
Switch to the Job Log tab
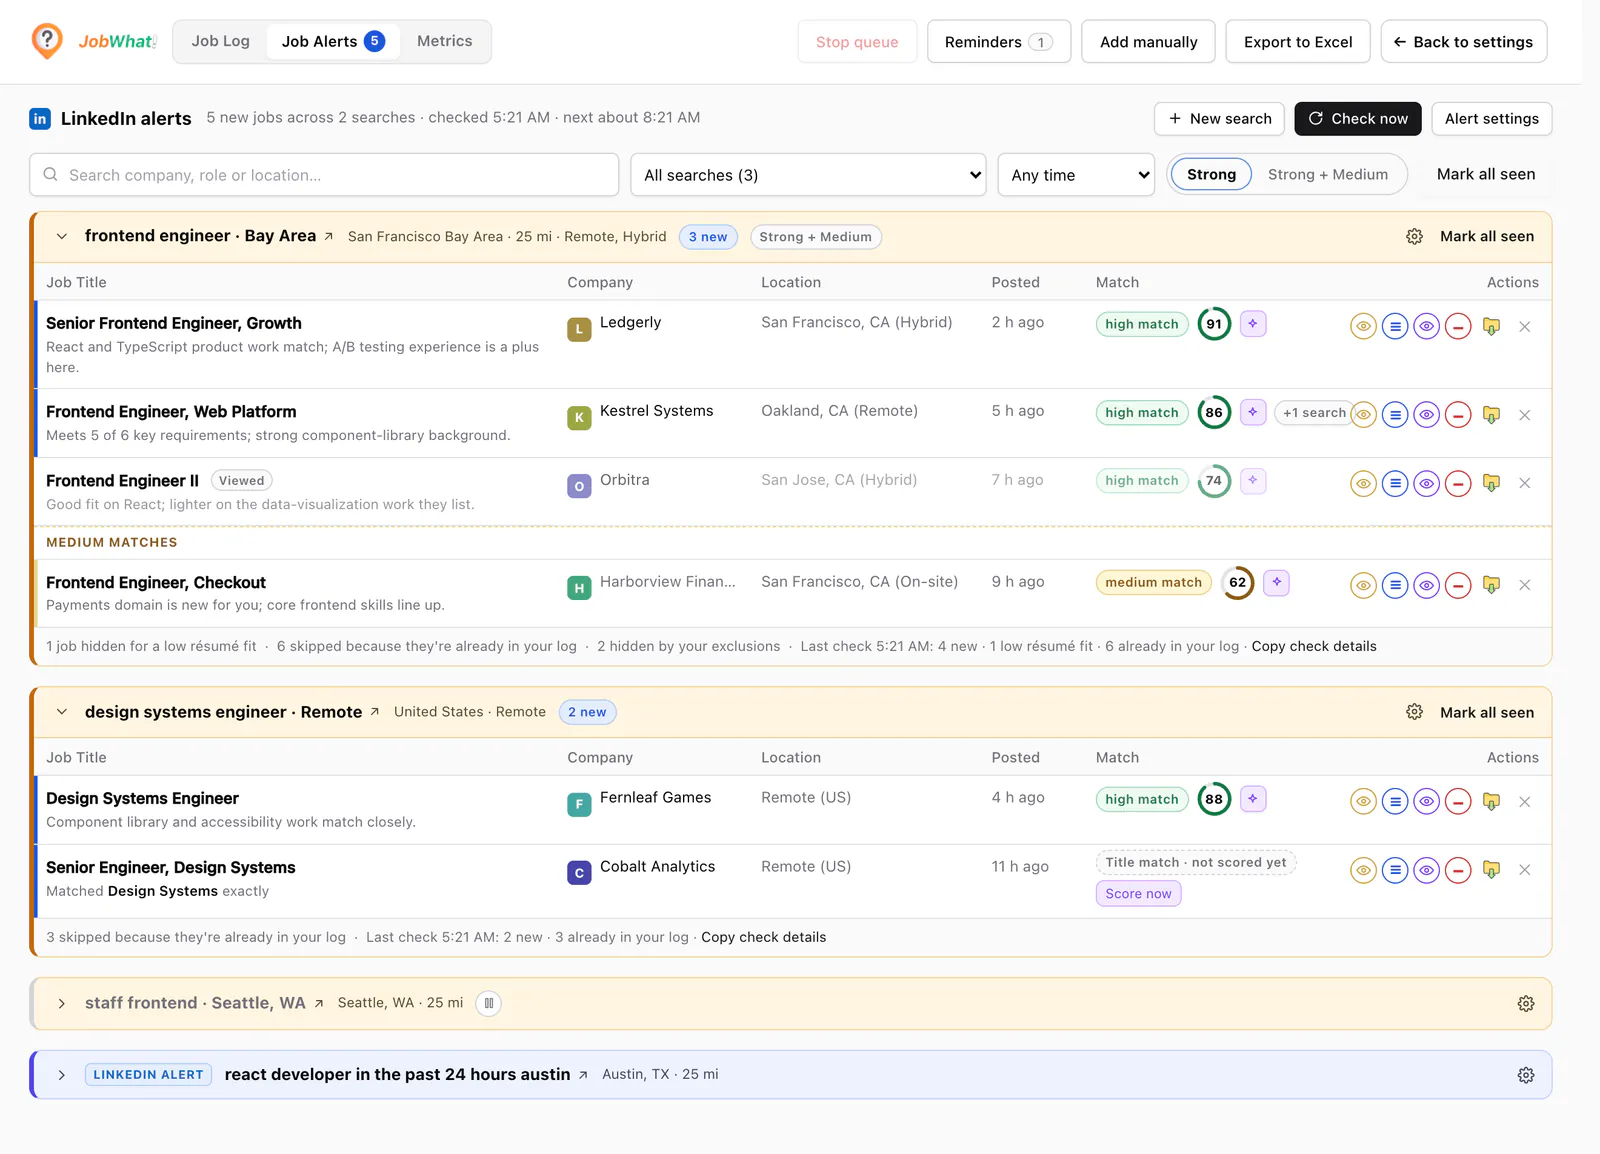coord(220,42)
